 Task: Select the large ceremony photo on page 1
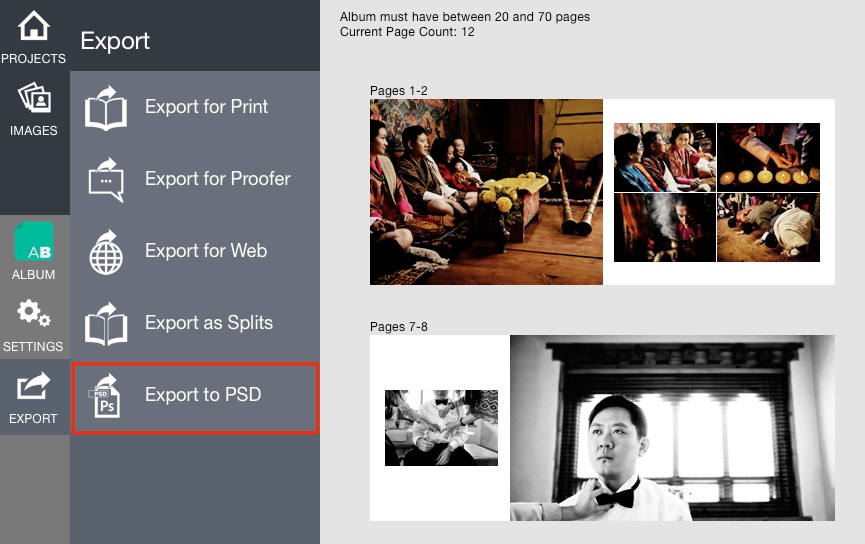tap(486, 192)
